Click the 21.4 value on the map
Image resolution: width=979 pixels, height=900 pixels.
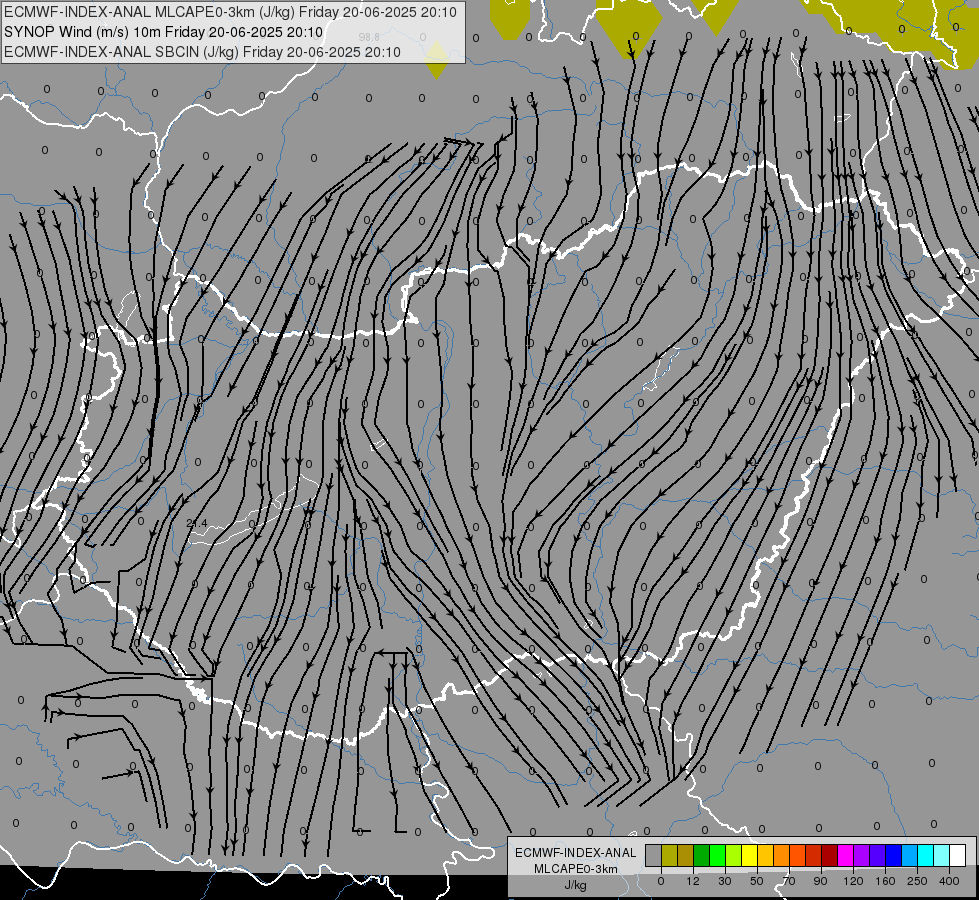[197, 523]
